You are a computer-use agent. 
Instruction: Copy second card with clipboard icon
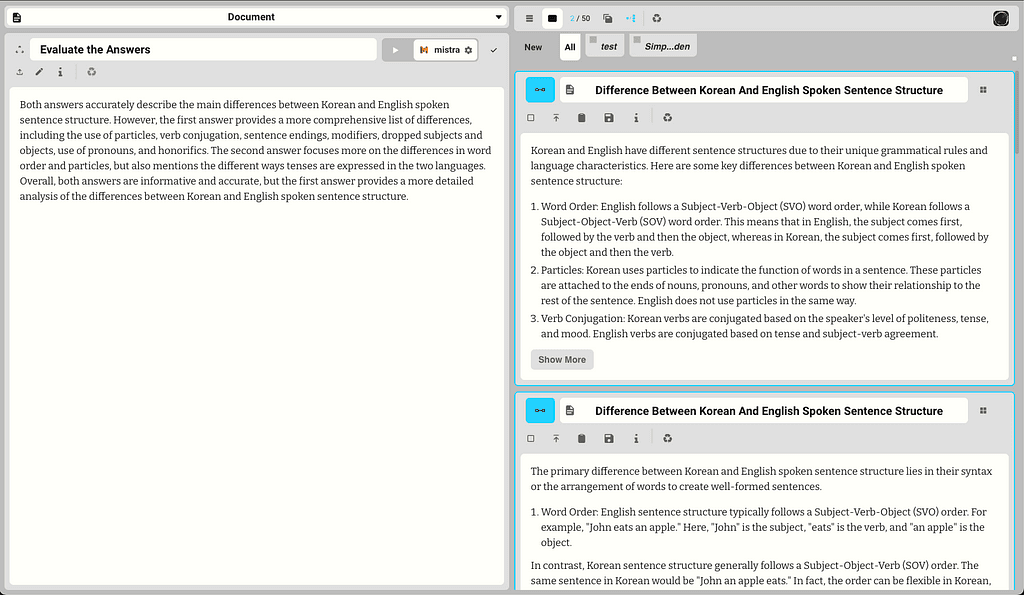click(x=581, y=438)
